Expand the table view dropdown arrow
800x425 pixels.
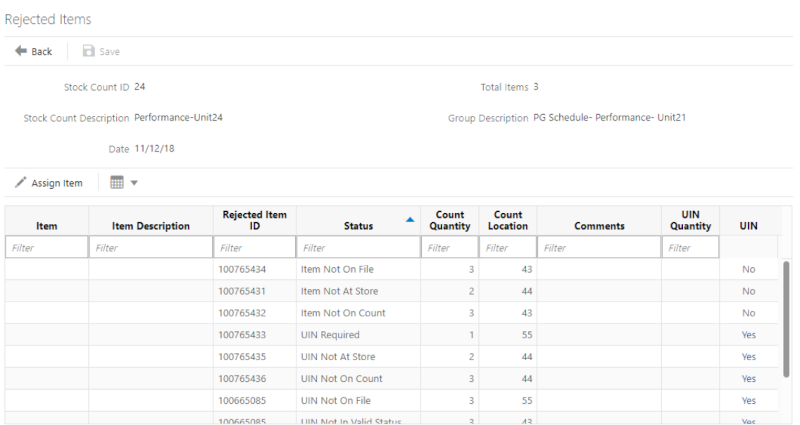point(134,183)
